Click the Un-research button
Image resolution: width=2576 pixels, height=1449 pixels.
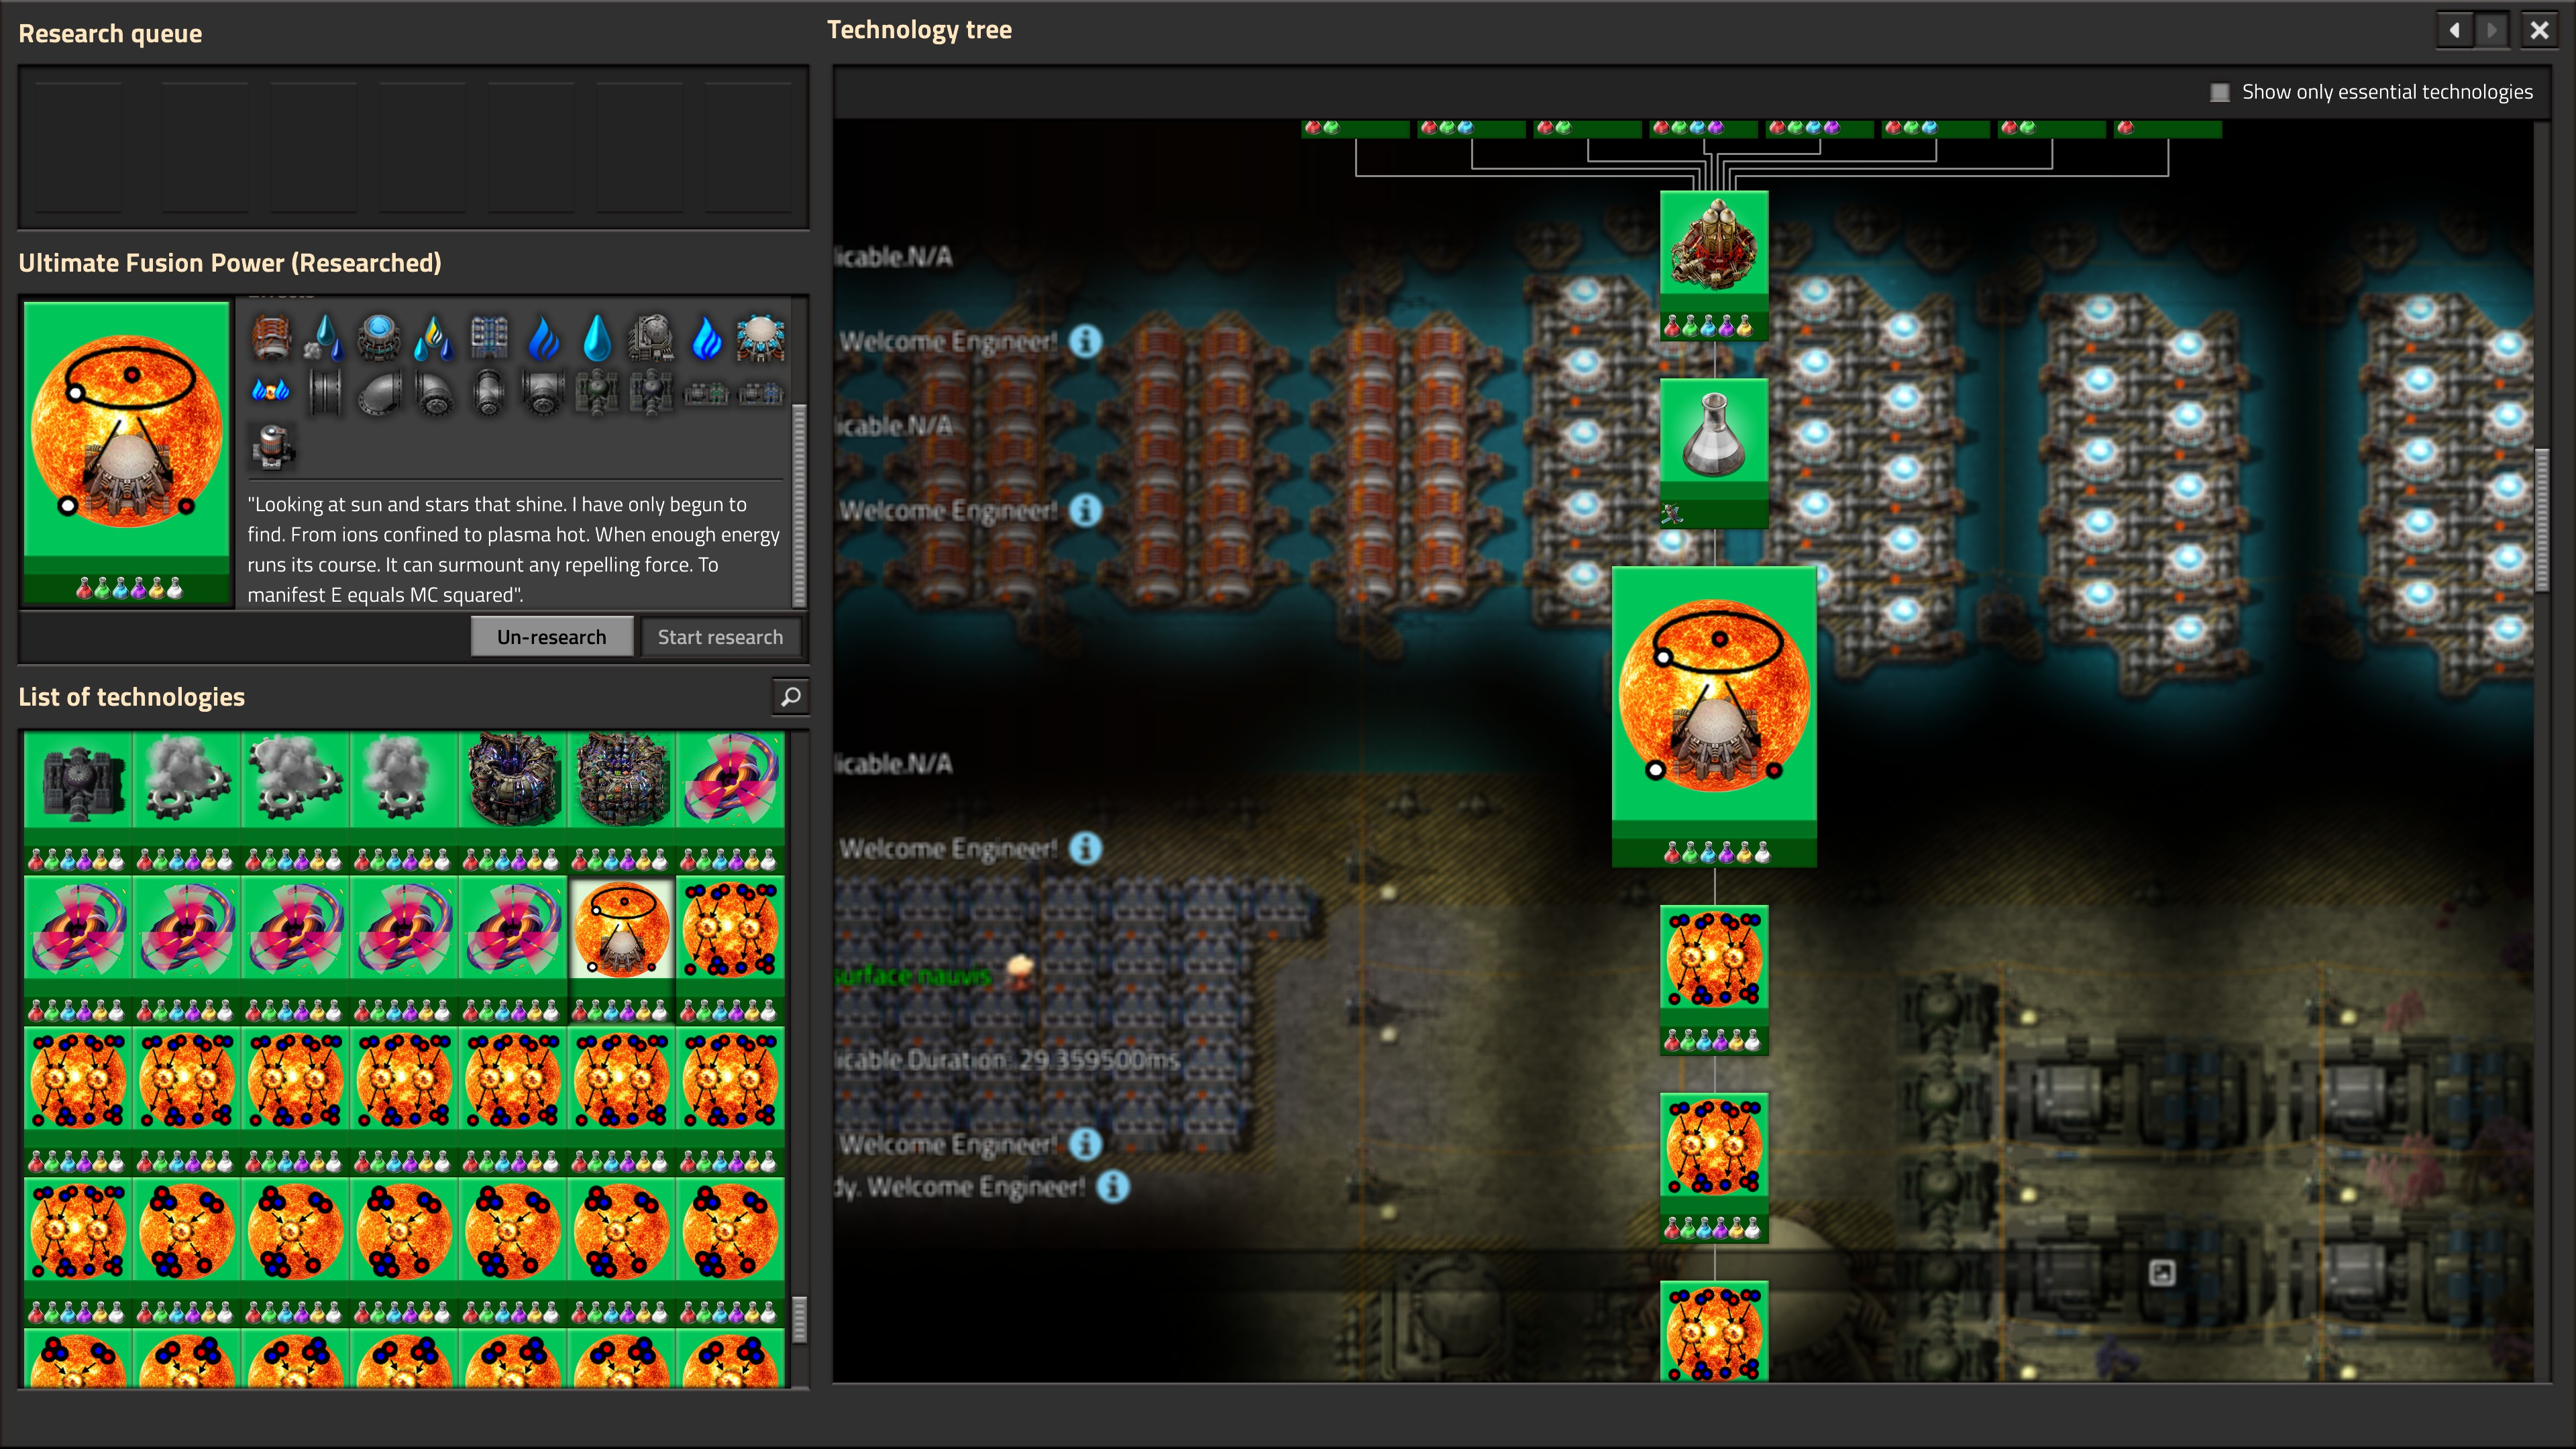552,637
